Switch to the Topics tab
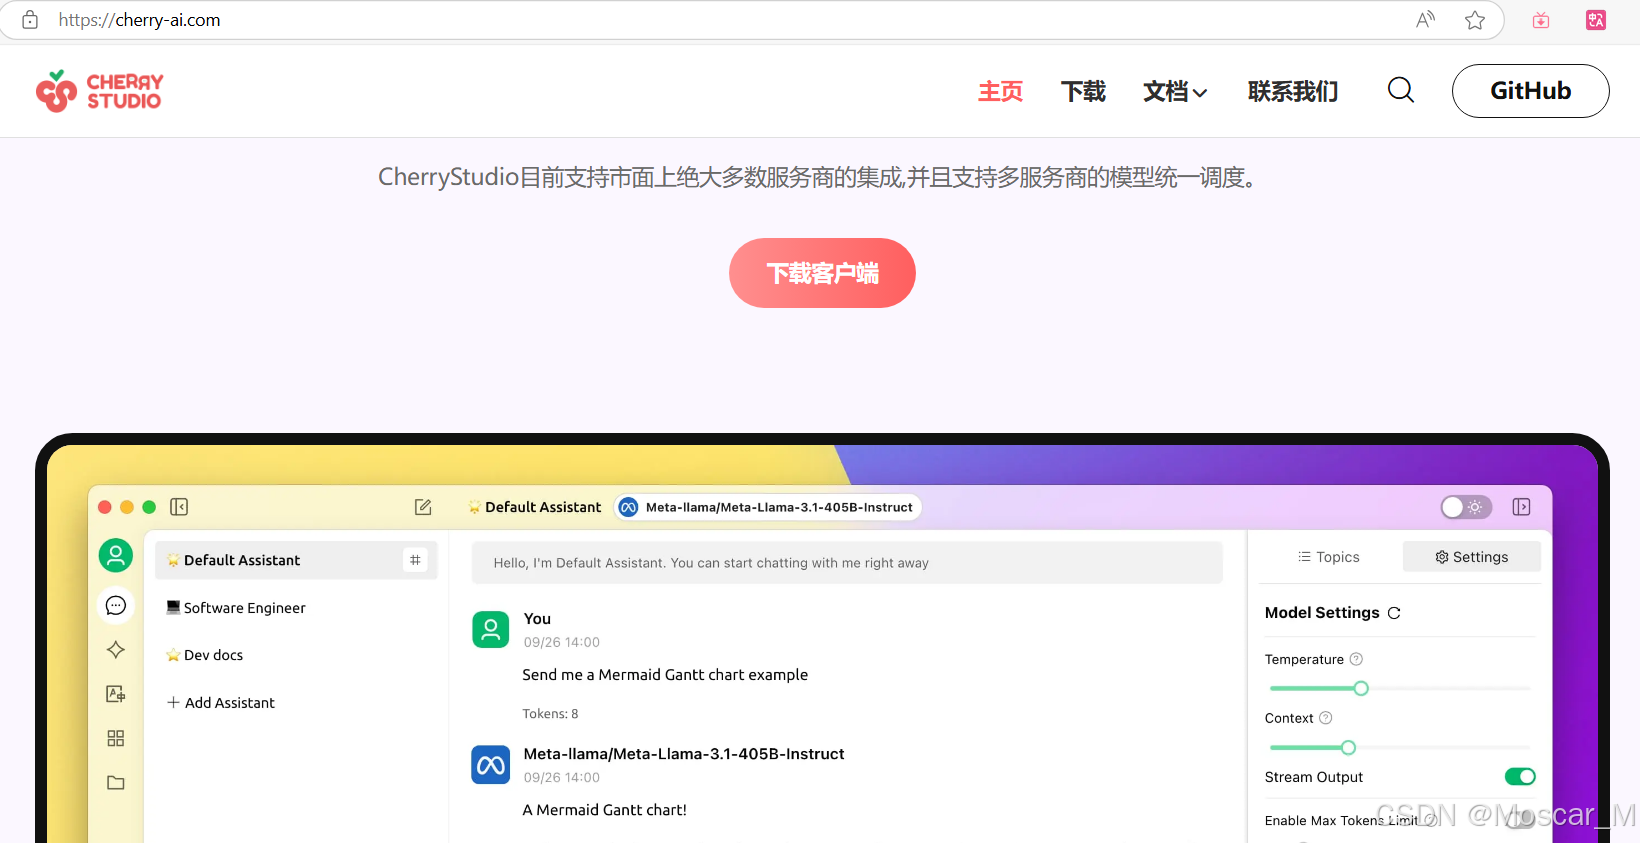 pyautogui.click(x=1329, y=557)
